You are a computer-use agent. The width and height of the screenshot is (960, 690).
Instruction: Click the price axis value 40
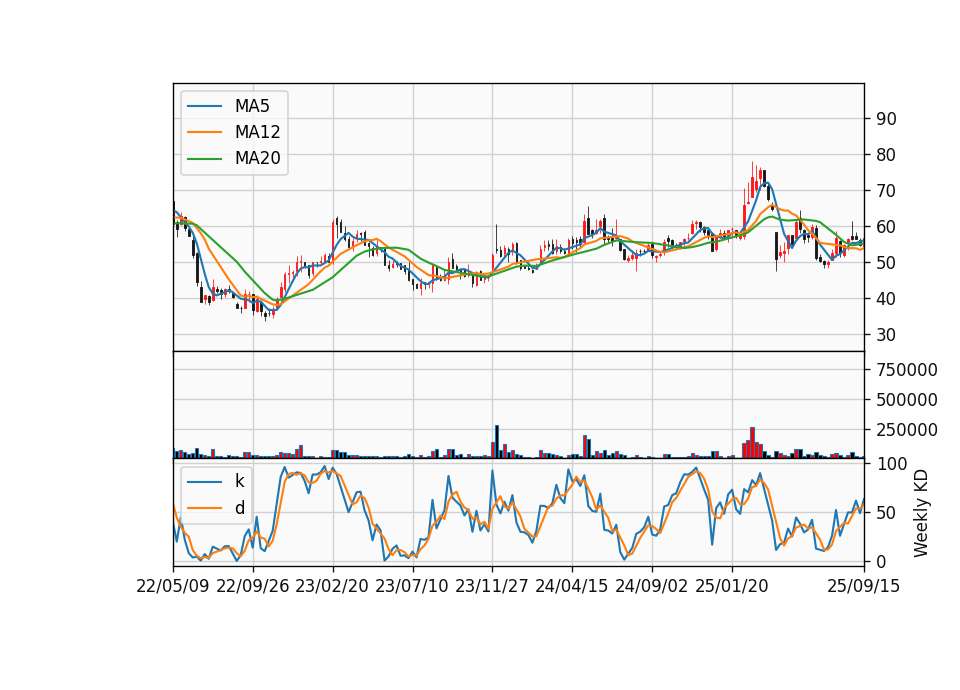click(886, 299)
